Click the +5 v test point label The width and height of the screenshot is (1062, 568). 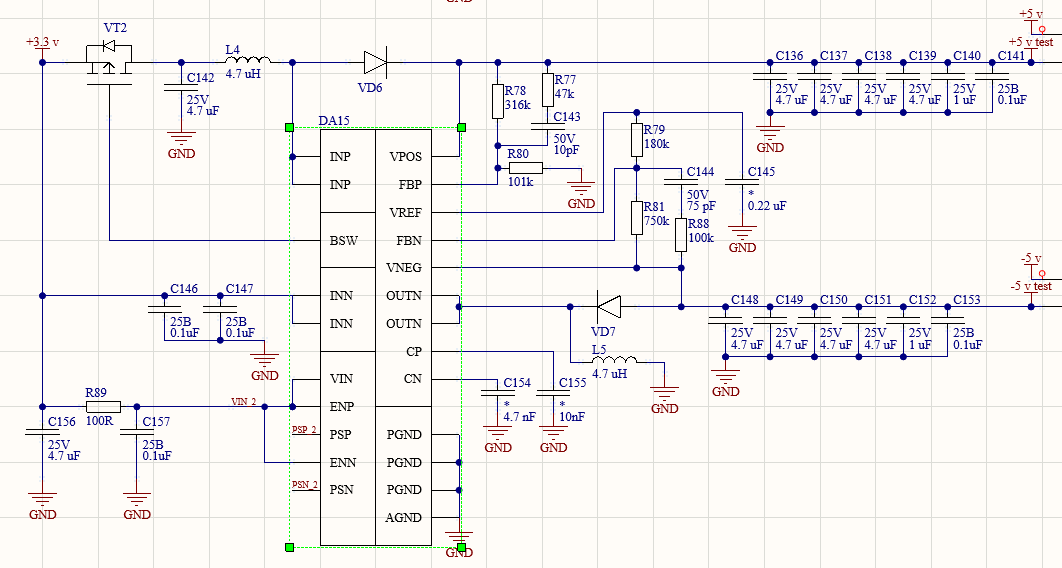pyautogui.click(x=1031, y=42)
